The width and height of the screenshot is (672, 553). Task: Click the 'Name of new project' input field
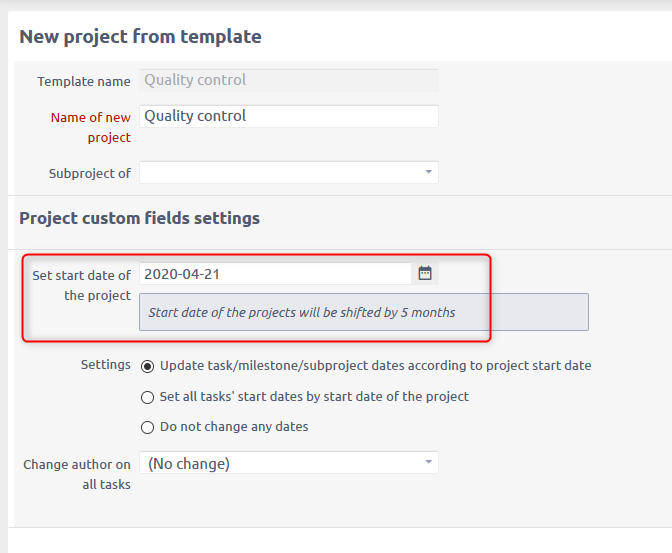[x=288, y=116]
